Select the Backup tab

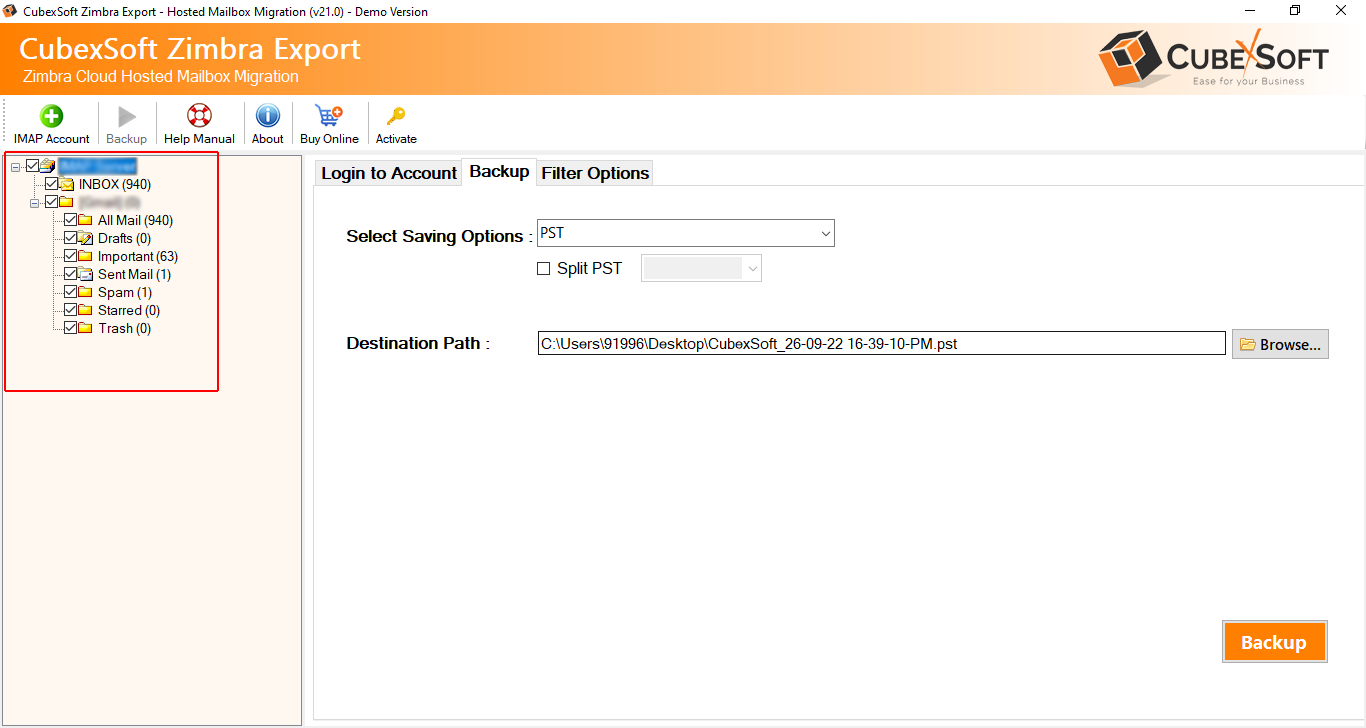[x=499, y=171]
